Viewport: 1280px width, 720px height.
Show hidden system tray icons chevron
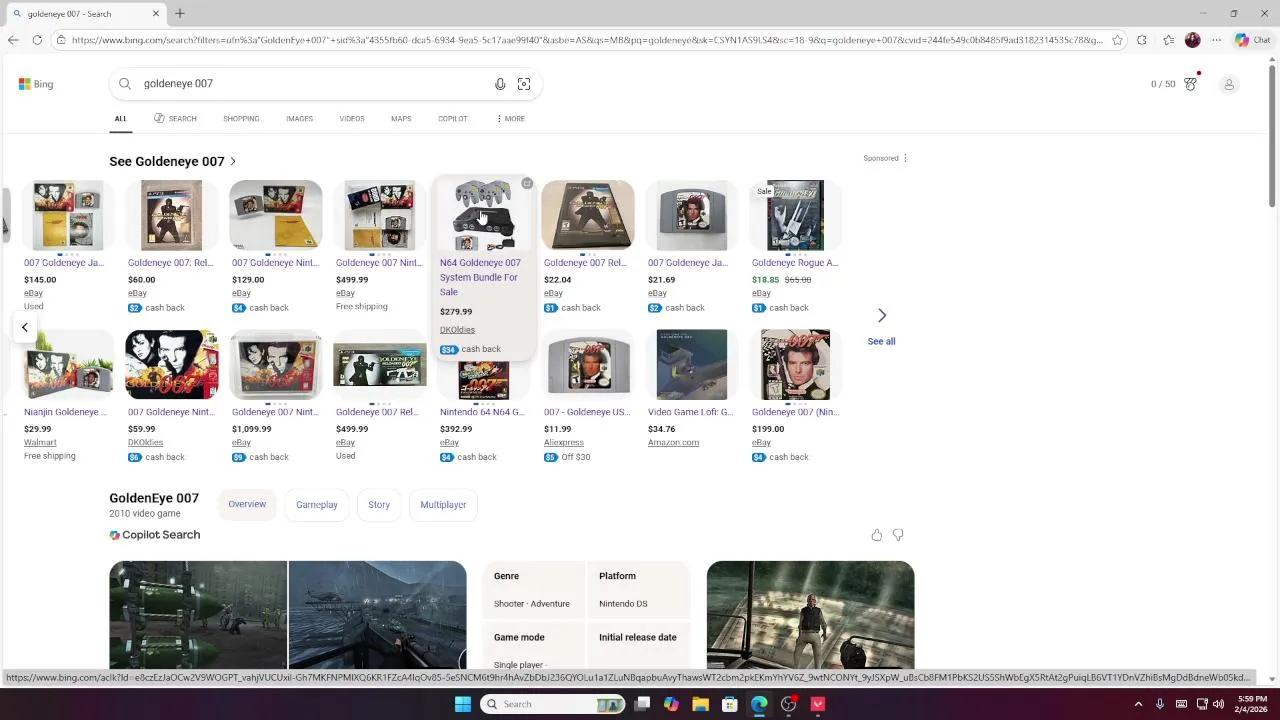point(1138,704)
